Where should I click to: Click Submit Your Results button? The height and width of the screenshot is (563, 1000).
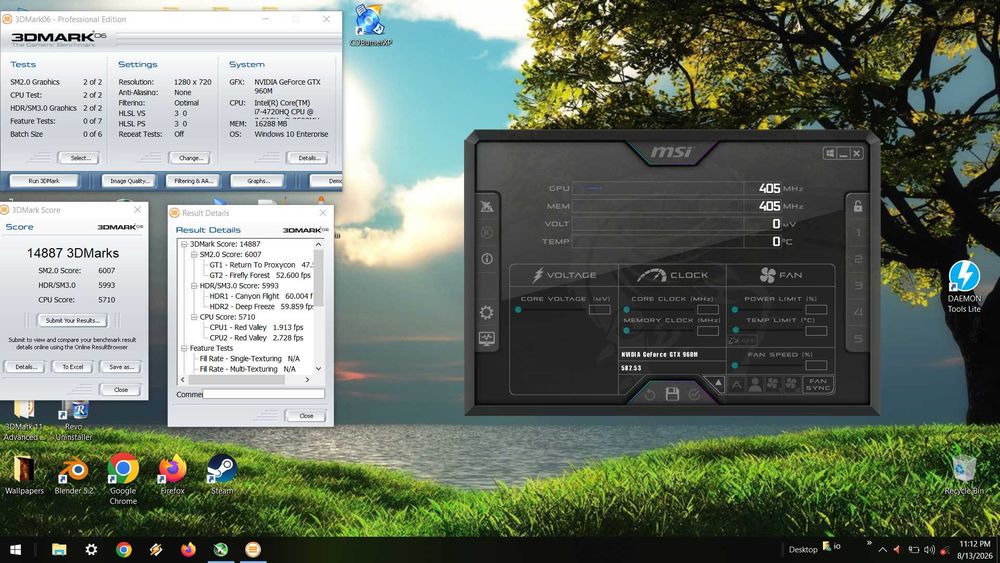tap(73, 320)
